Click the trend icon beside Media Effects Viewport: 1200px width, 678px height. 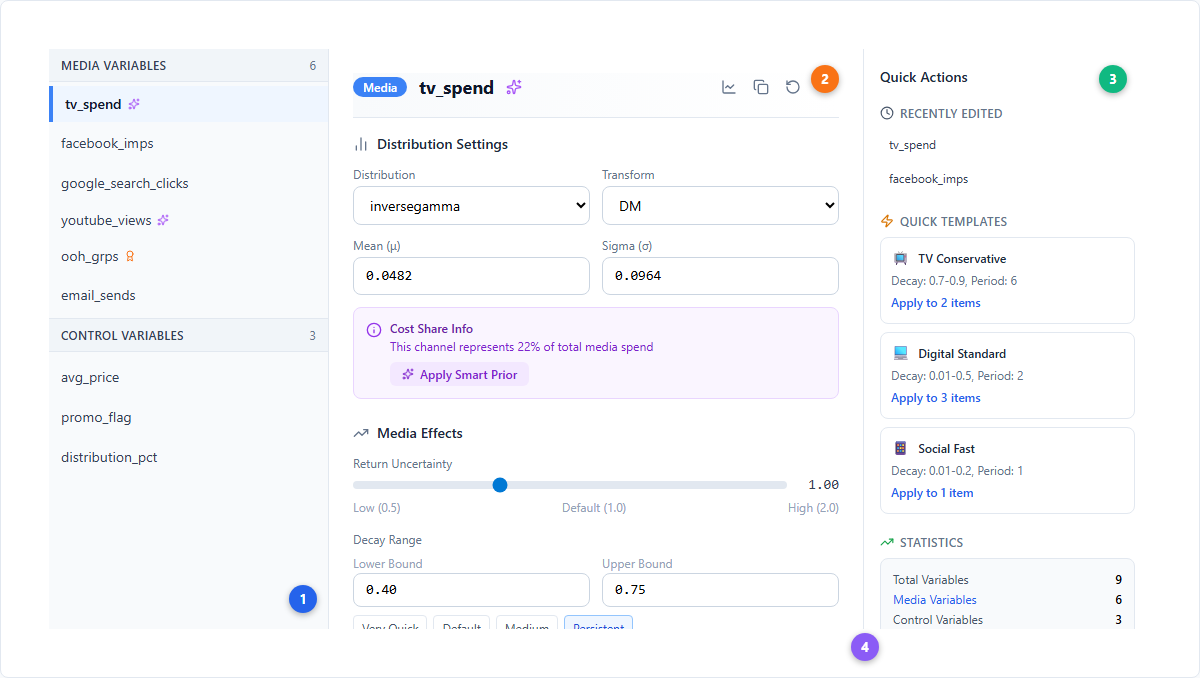[x=361, y=434]
